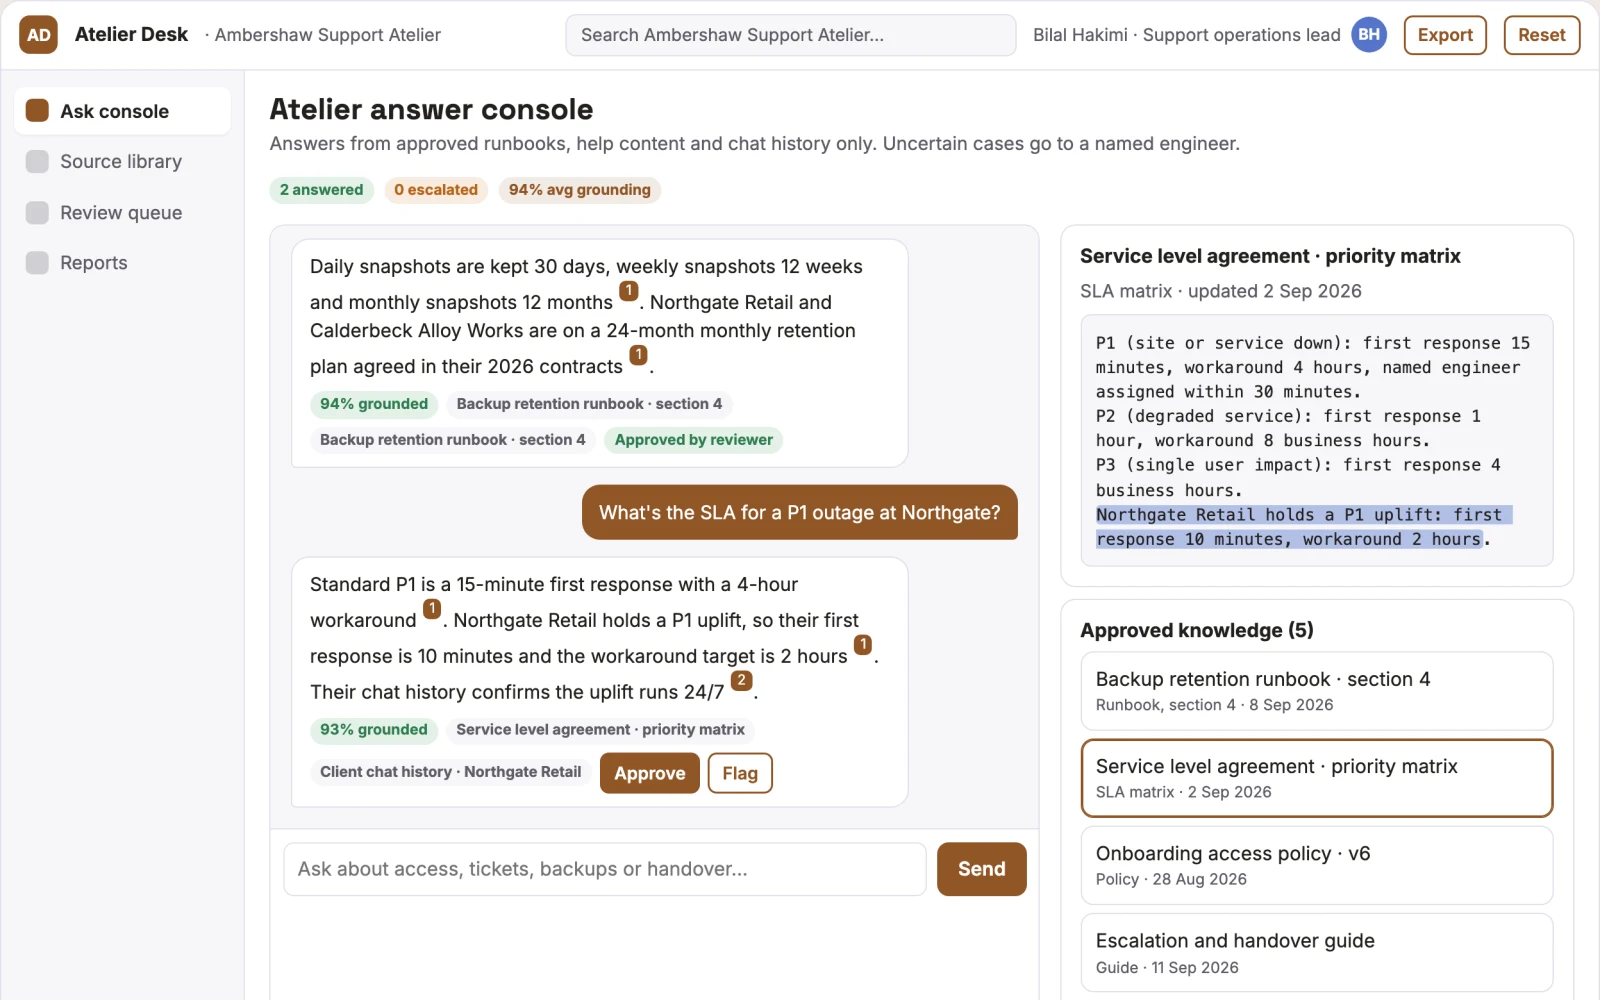
Task: Focus the Search Ambershaw Support Atelier field
Action: [790, 35]
